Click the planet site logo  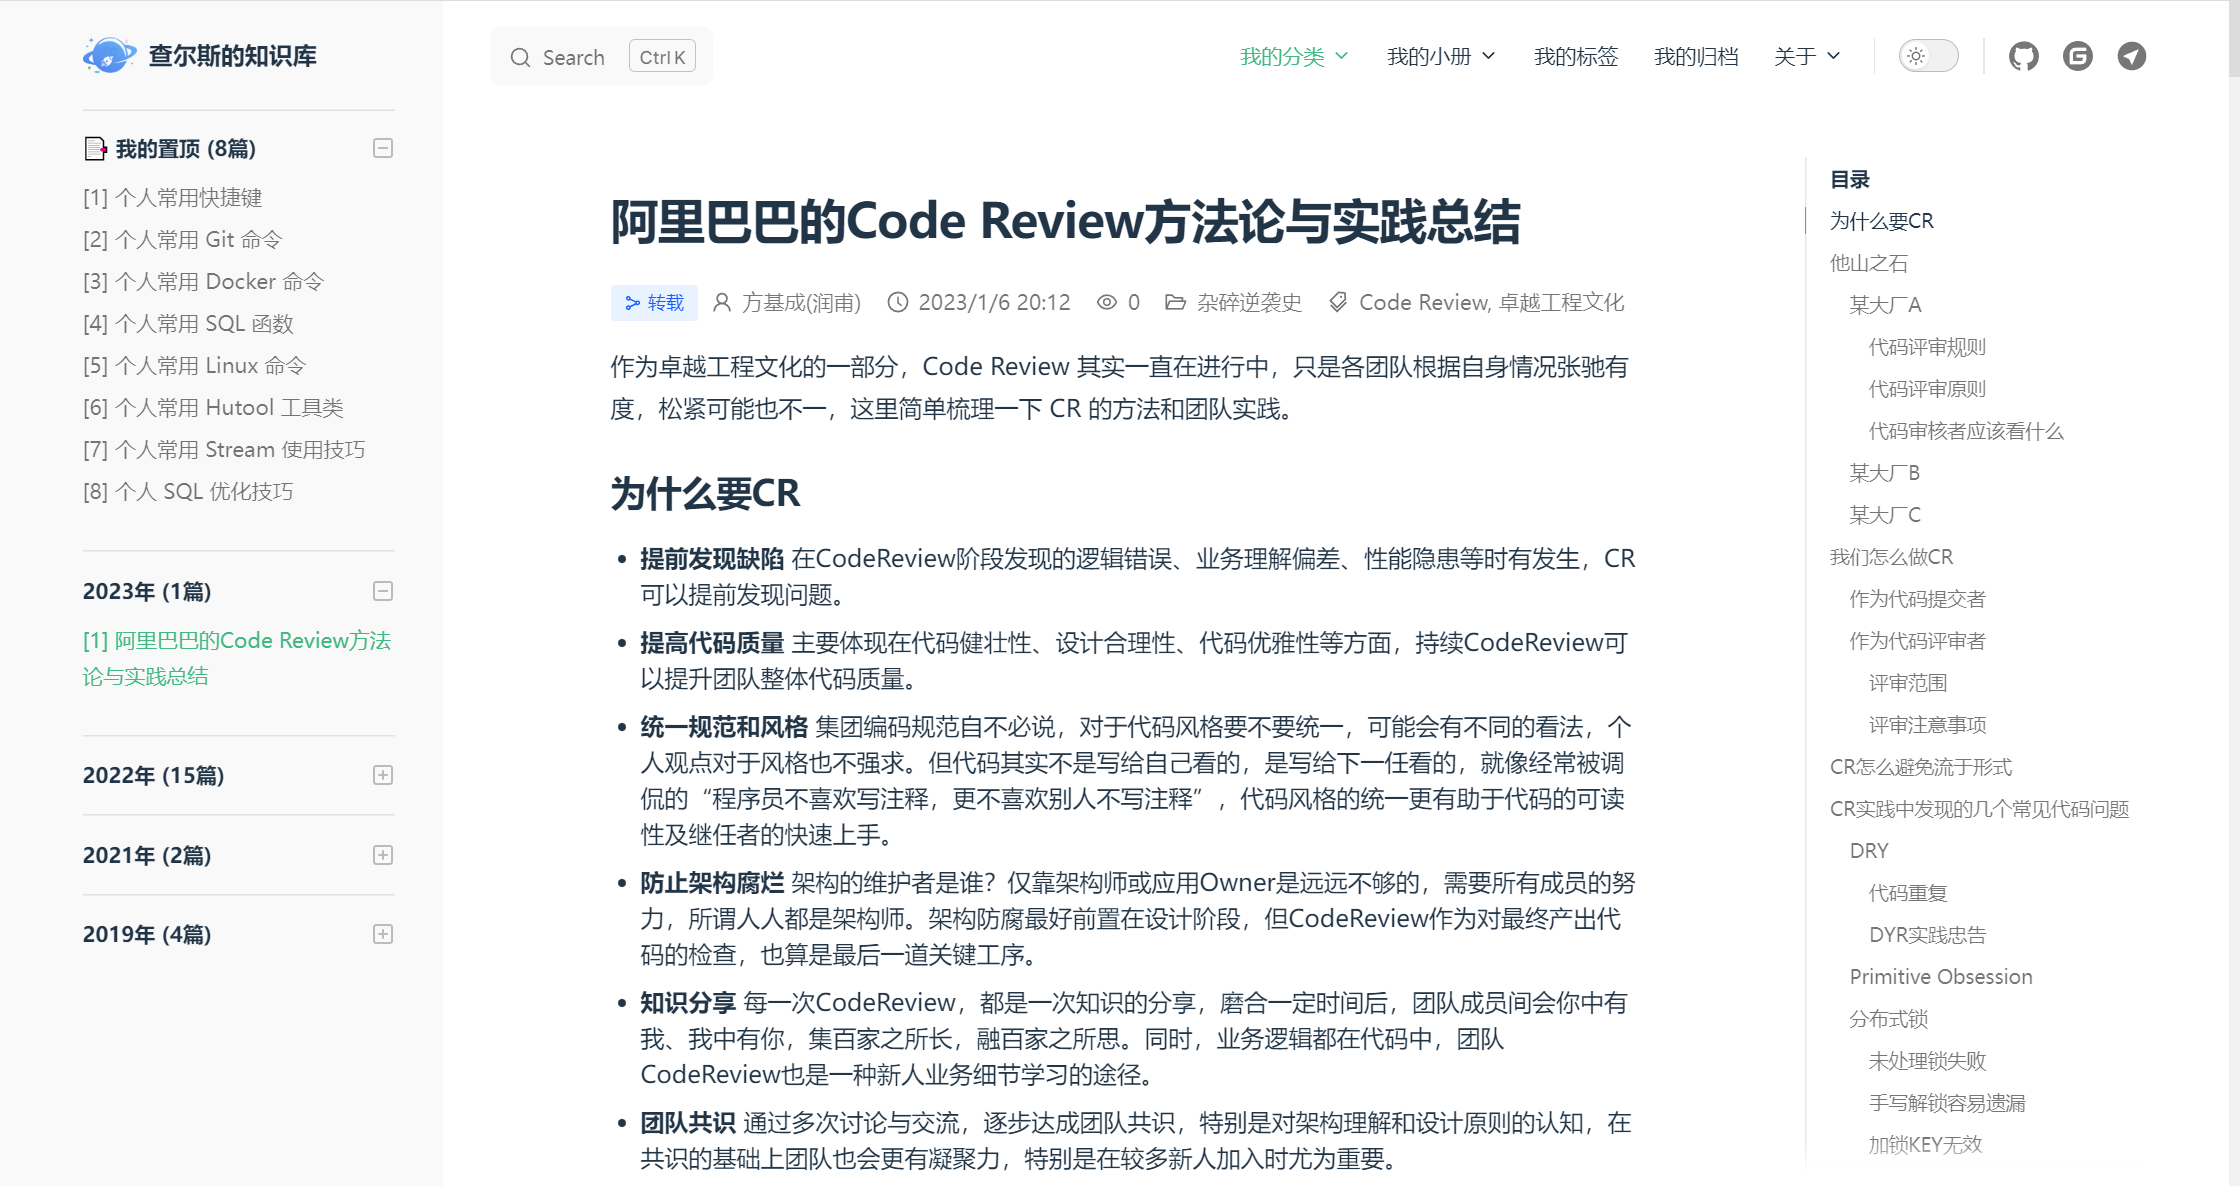108,56
